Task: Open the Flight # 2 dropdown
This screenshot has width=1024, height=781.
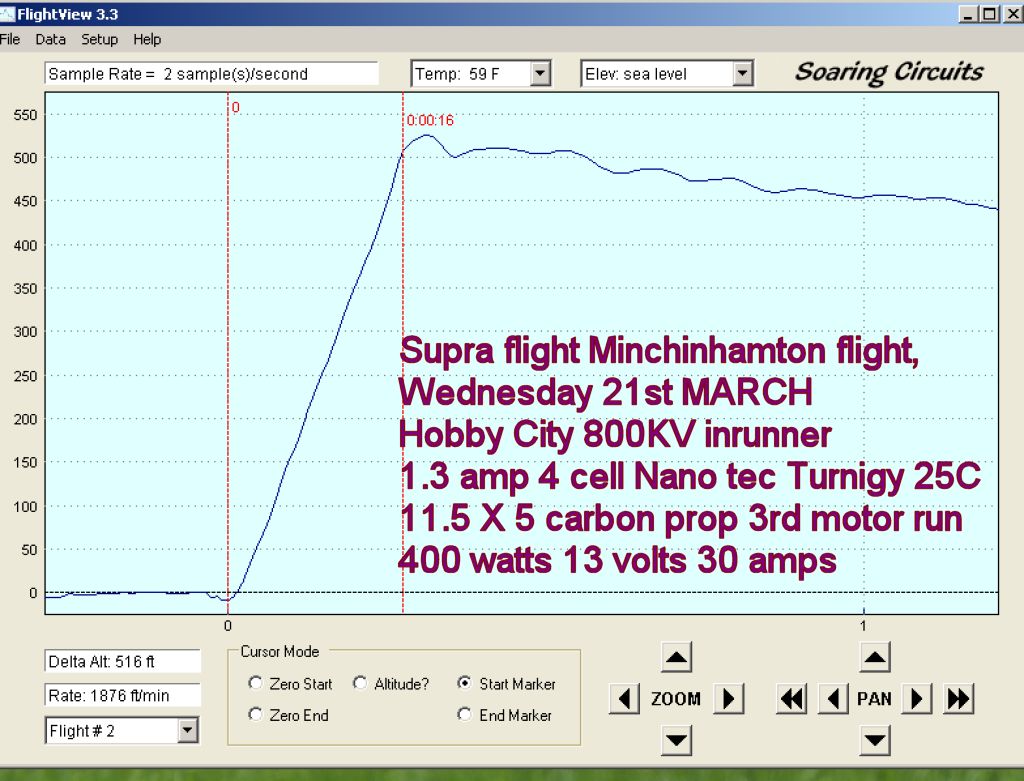Action: [187, 731]
